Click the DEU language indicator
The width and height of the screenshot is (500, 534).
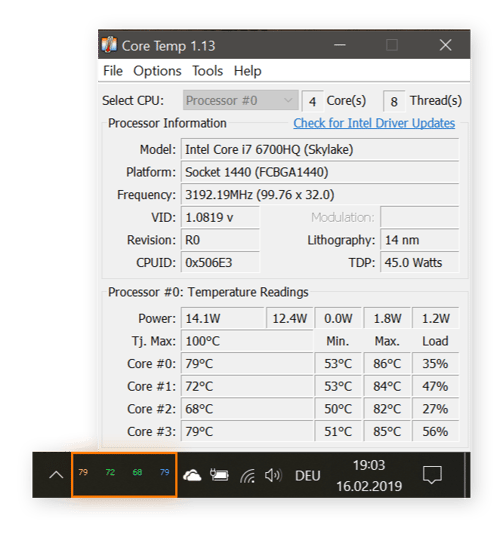[x=308, y=476]
